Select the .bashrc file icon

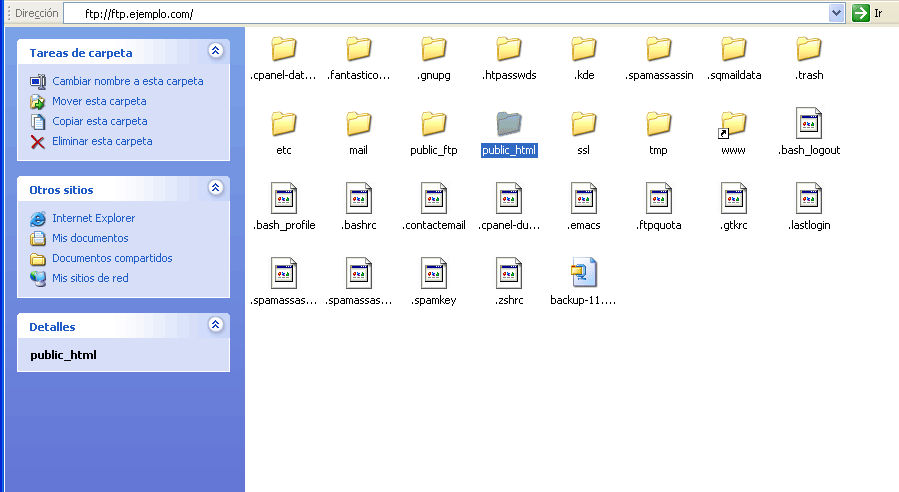[359, 198]
